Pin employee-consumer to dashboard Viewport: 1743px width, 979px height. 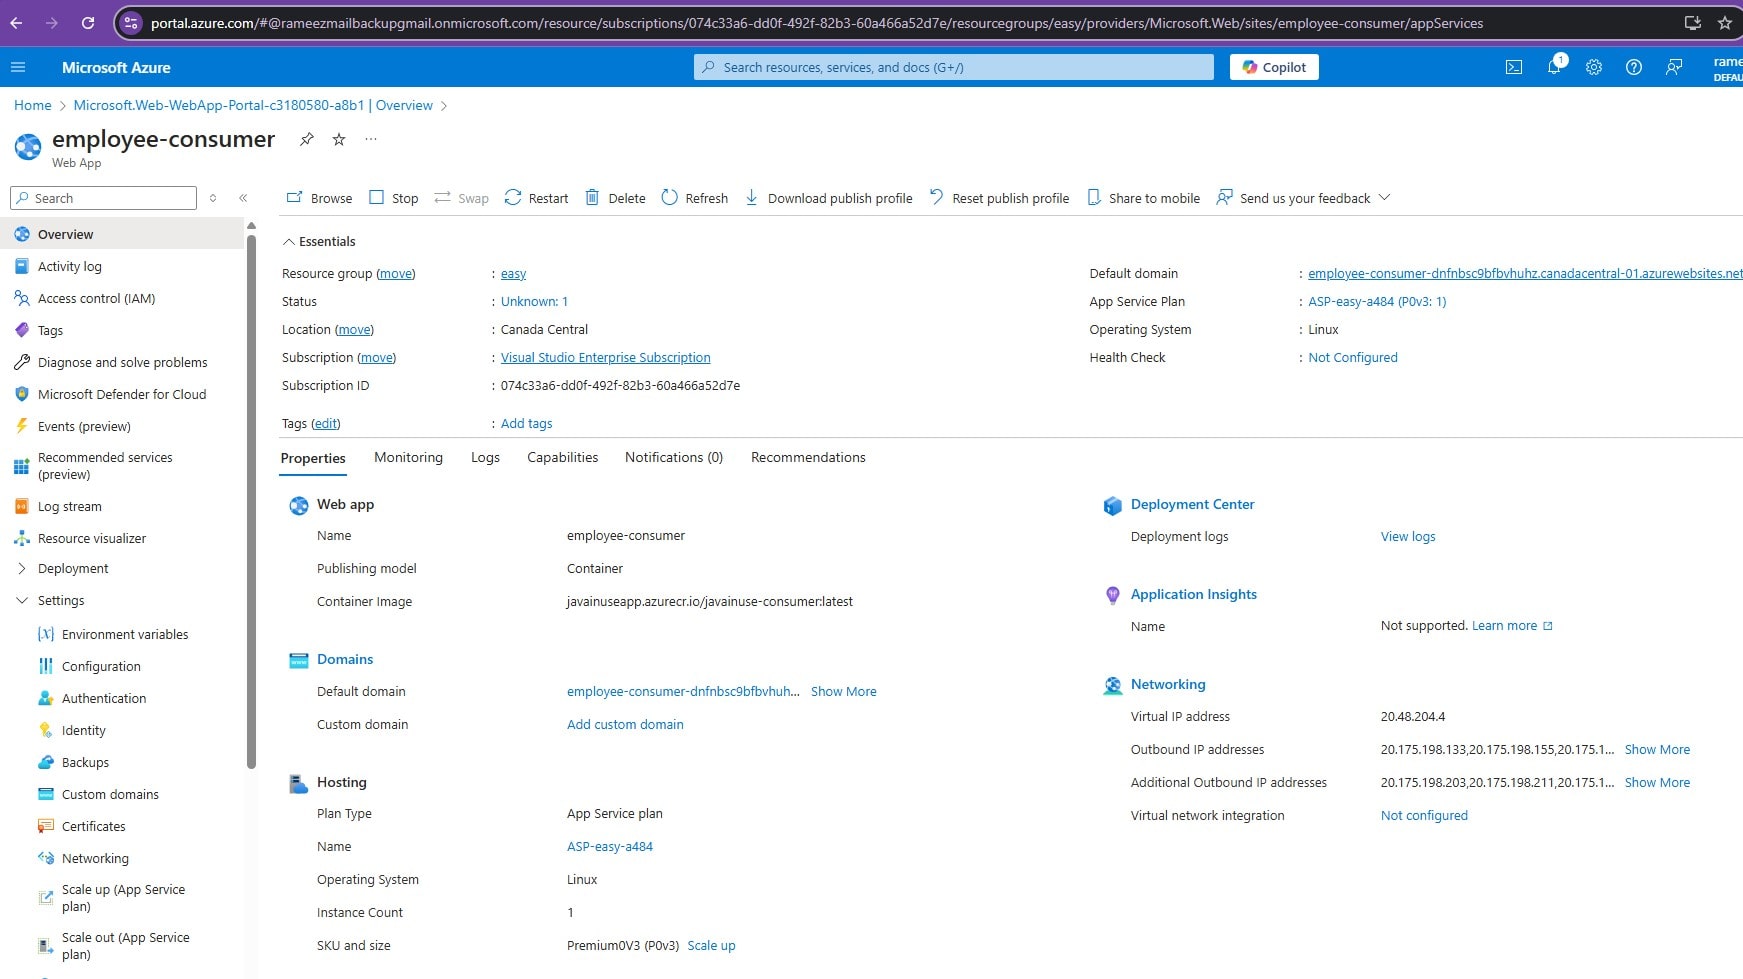point(307,139)
